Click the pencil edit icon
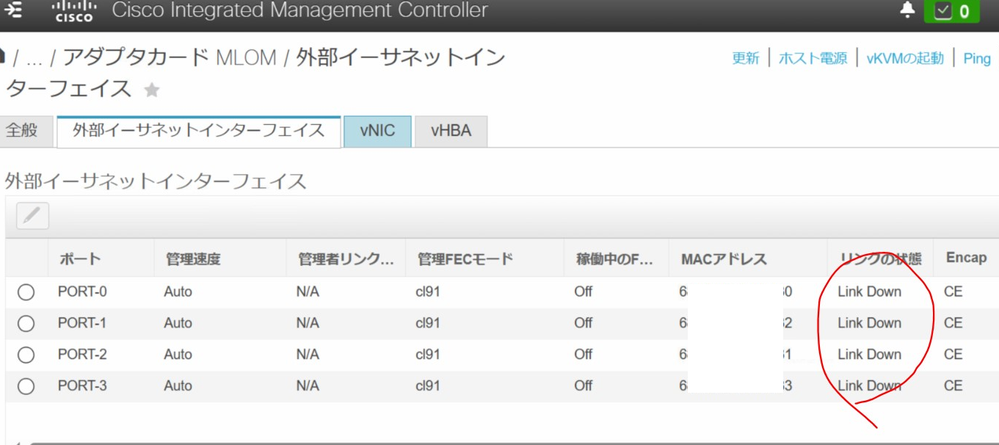Screen dimensions: 999x445 [32, 217]
